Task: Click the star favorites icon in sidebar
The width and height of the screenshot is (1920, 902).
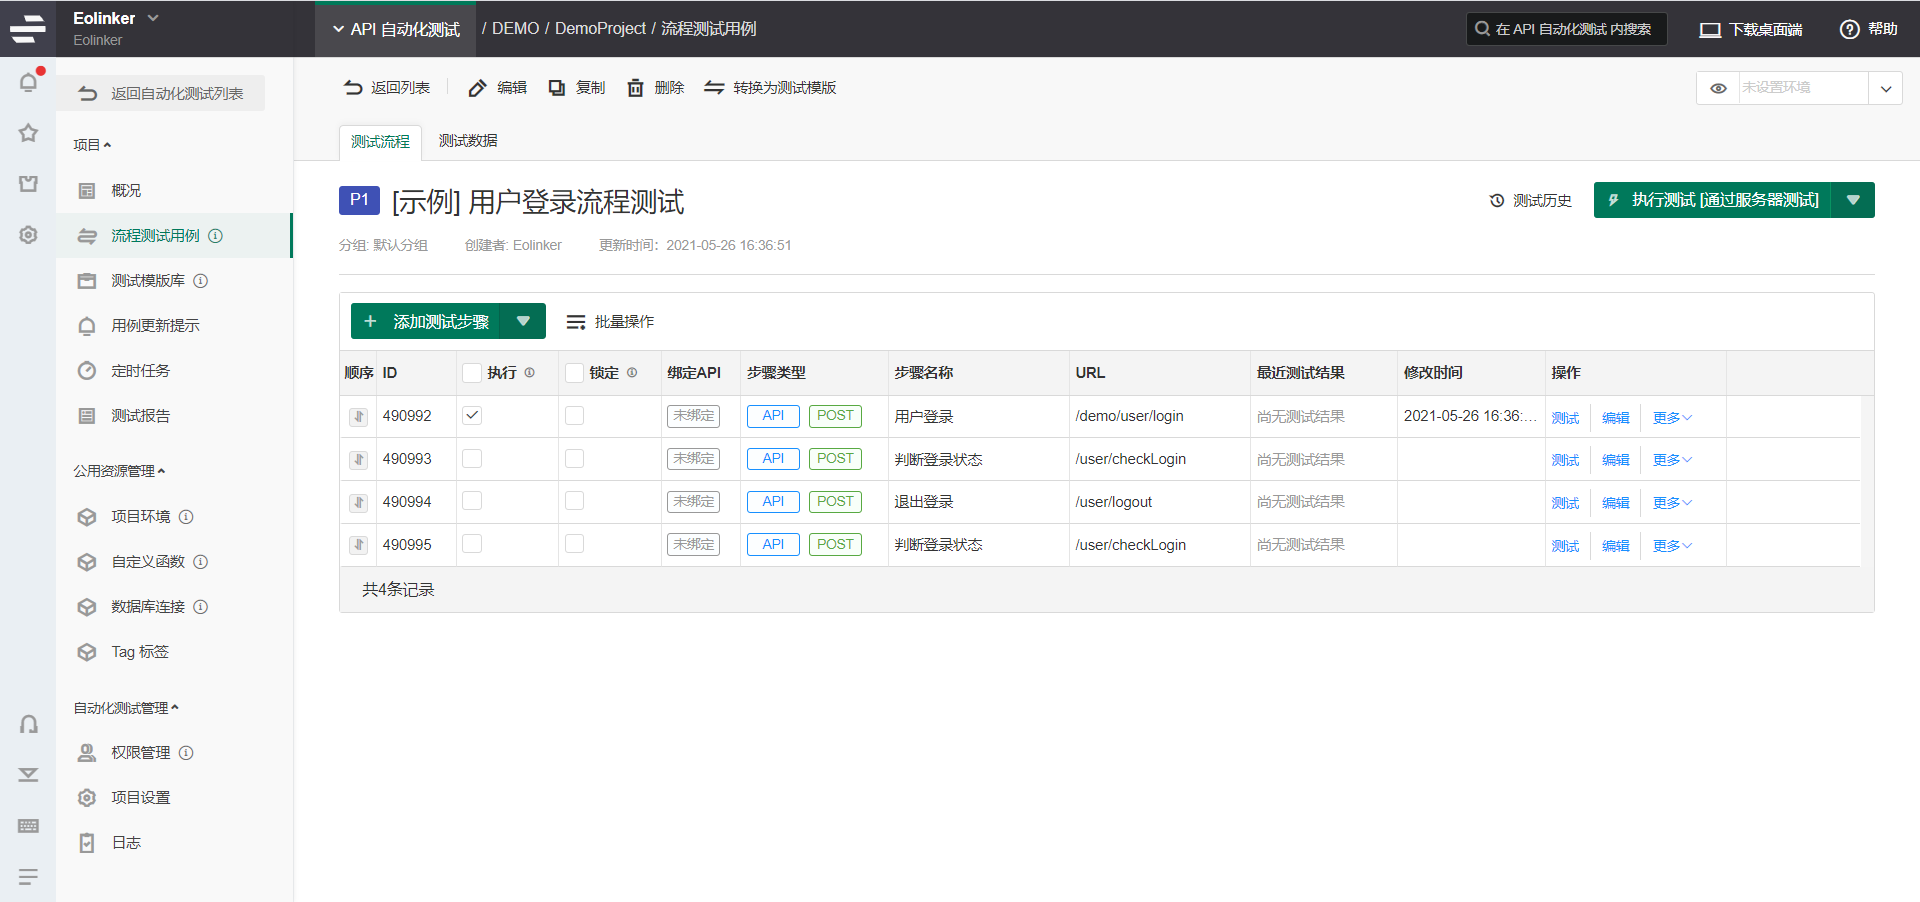Action: click(x=29, y=133)
